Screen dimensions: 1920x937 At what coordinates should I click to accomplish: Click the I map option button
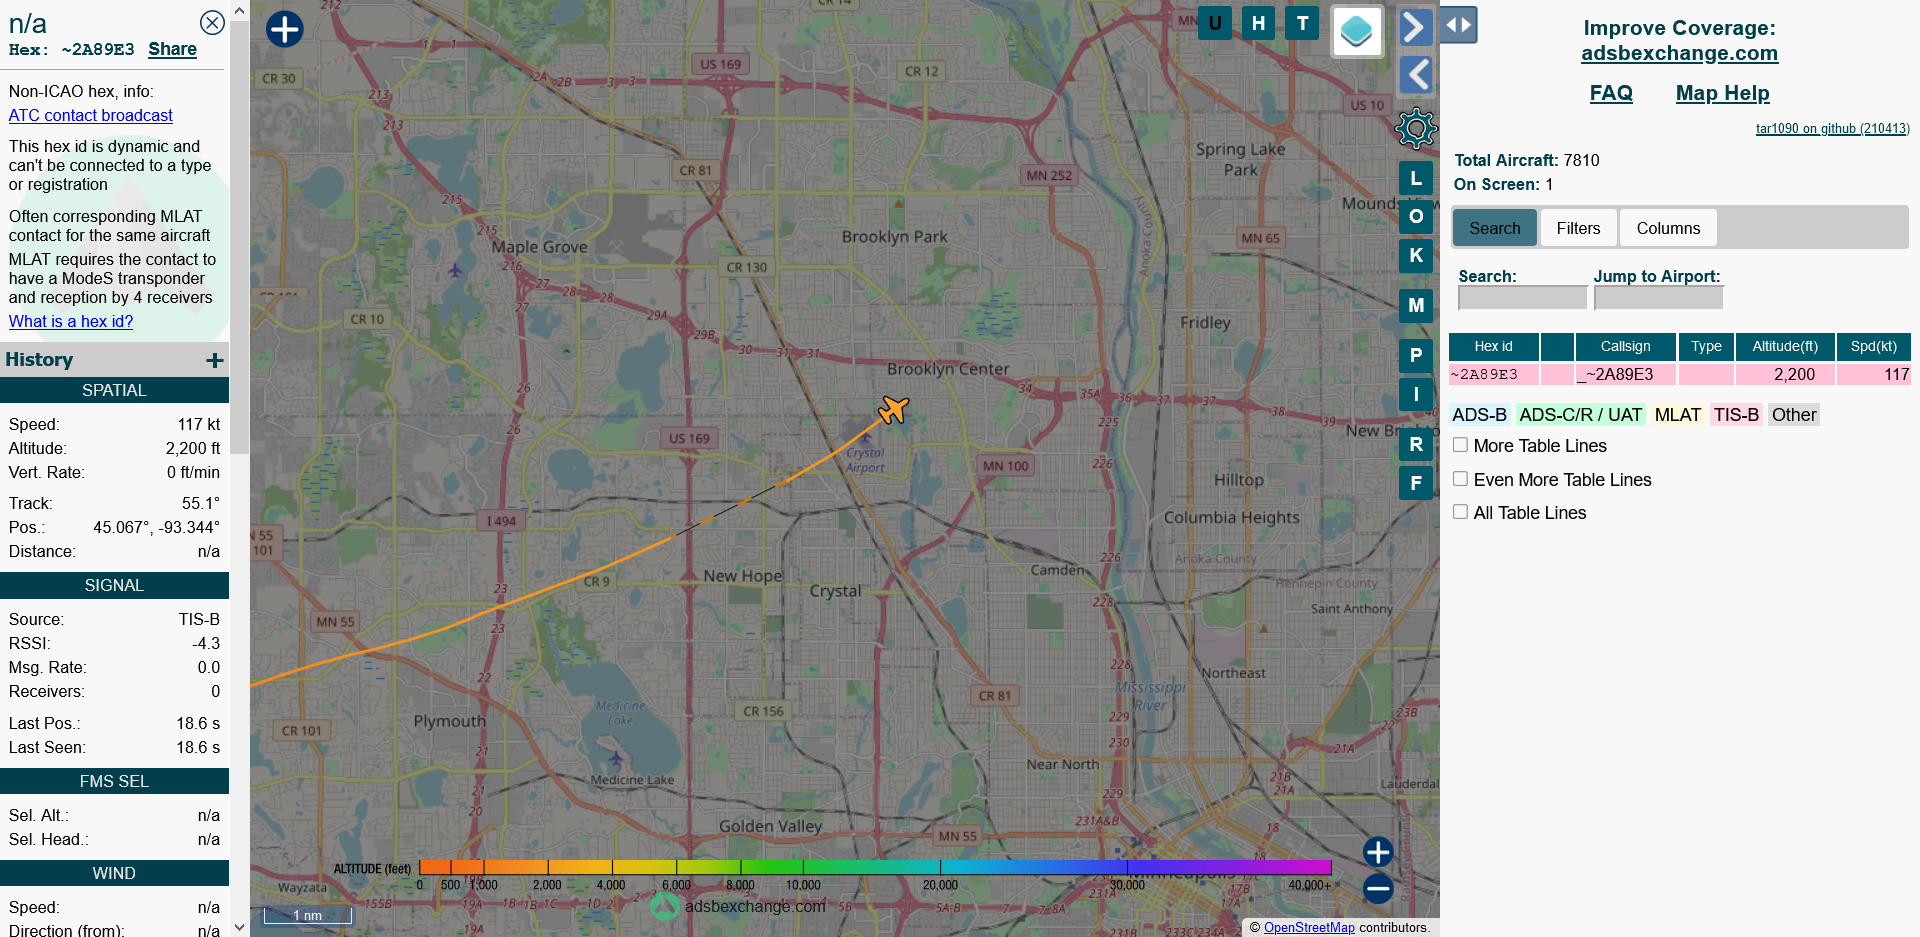[1416, 394]
